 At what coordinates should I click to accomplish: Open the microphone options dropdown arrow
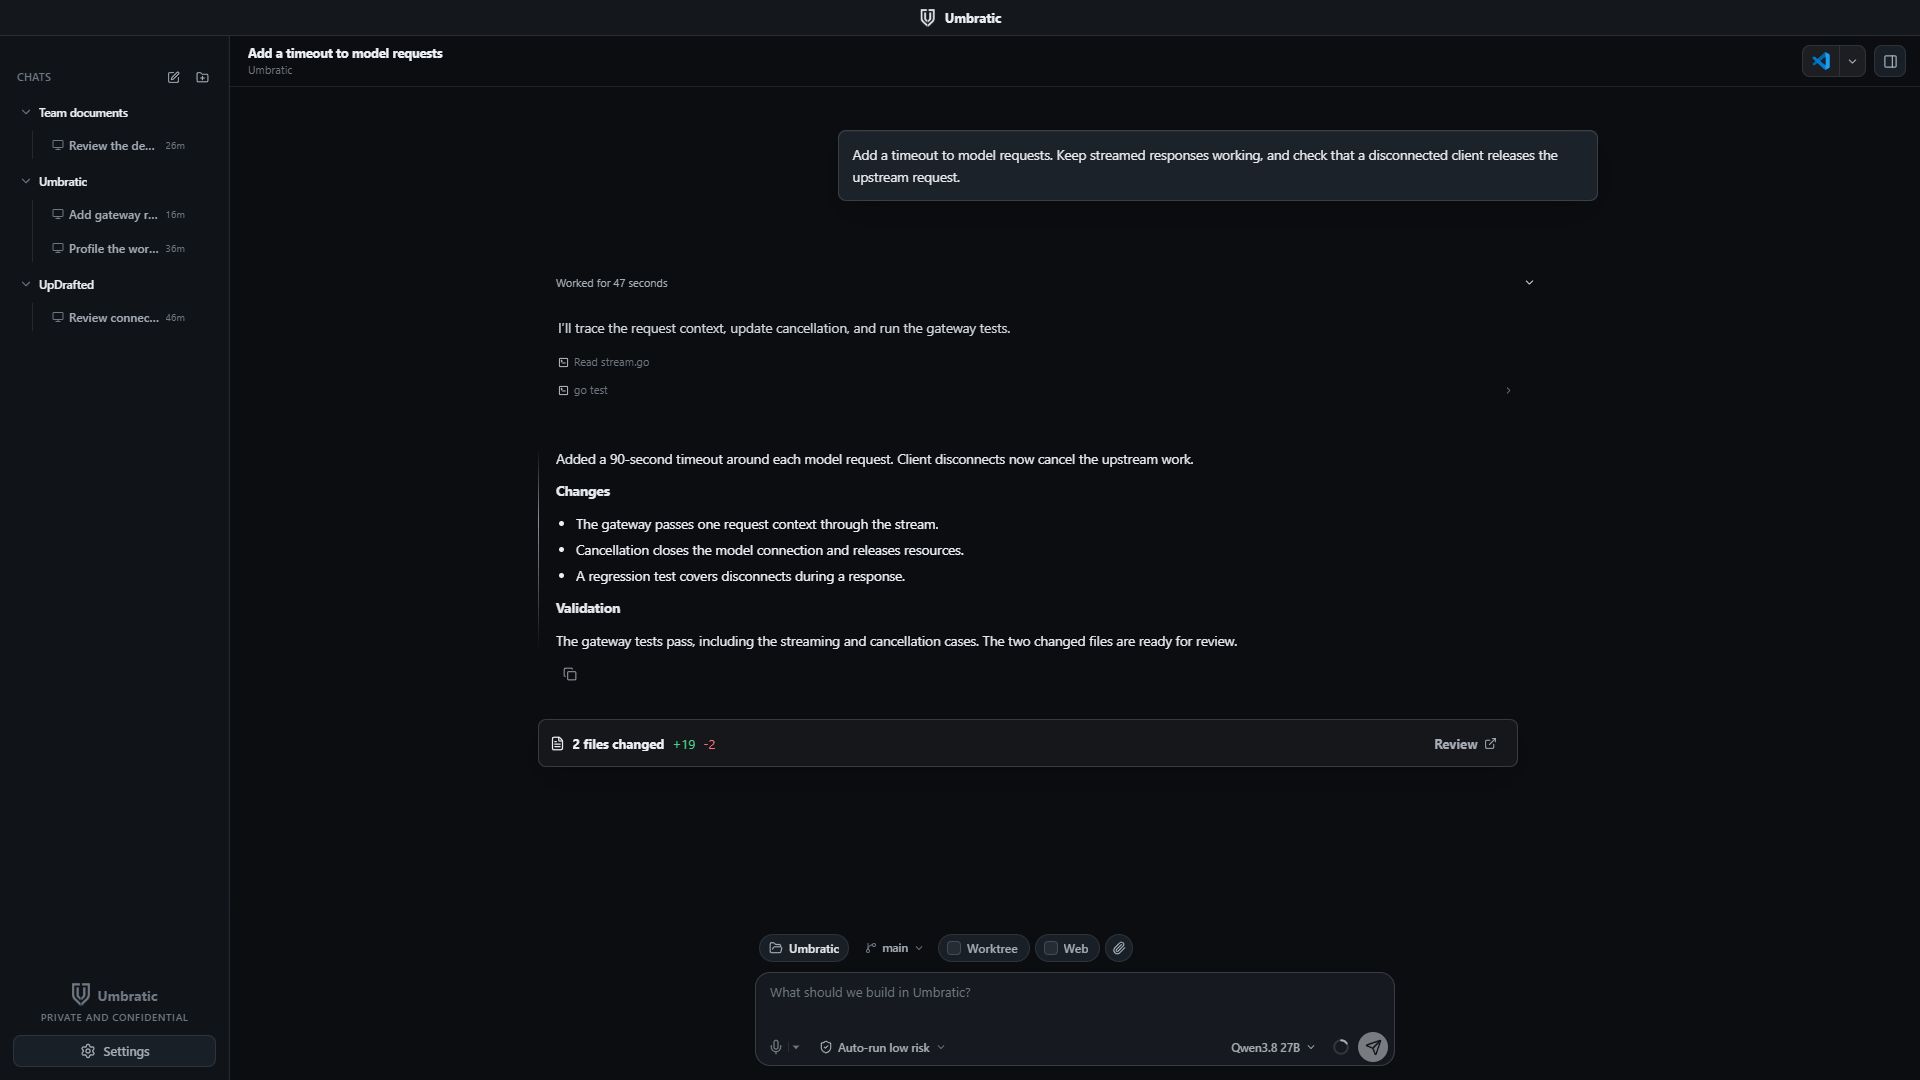[796, 1047]
